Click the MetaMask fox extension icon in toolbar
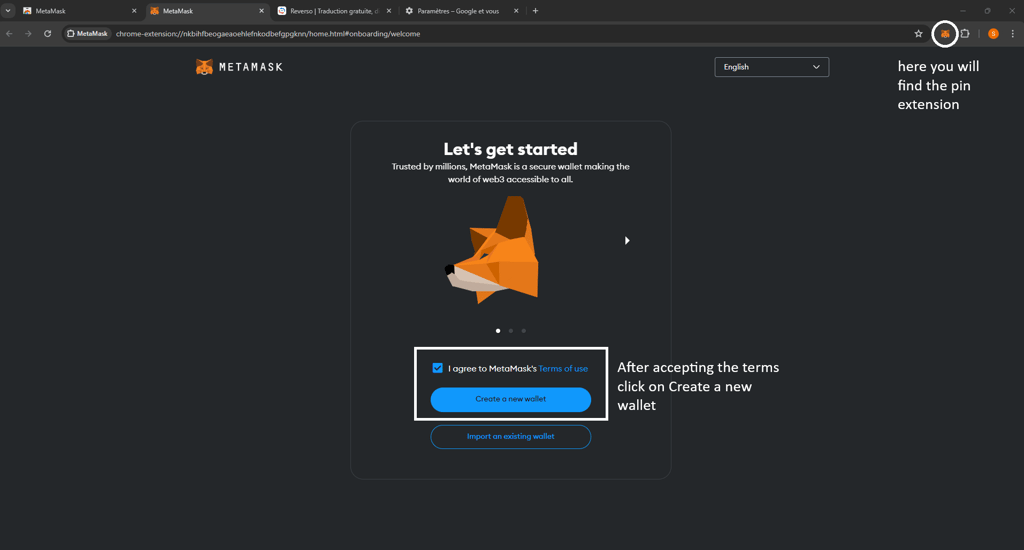Viewport: 1024px width, 550px height. pyautogui.click(x=944, y=34)
